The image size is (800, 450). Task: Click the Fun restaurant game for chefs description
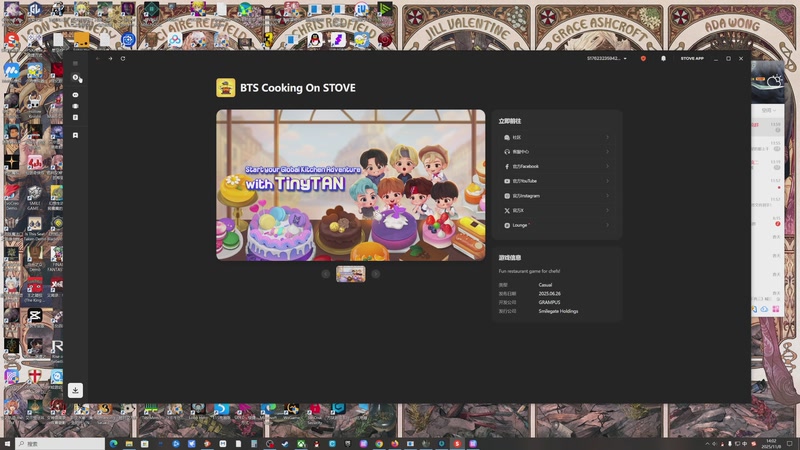(529, 271)
